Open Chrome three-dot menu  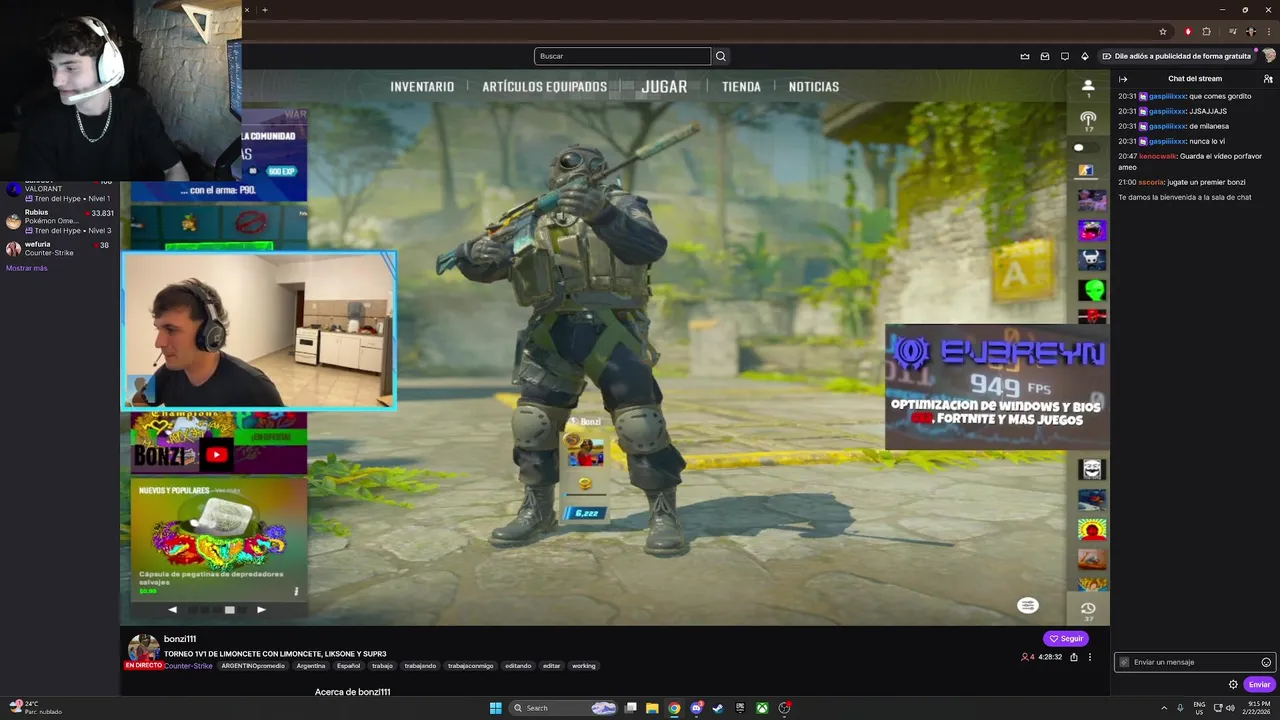tap(1269, 32)
